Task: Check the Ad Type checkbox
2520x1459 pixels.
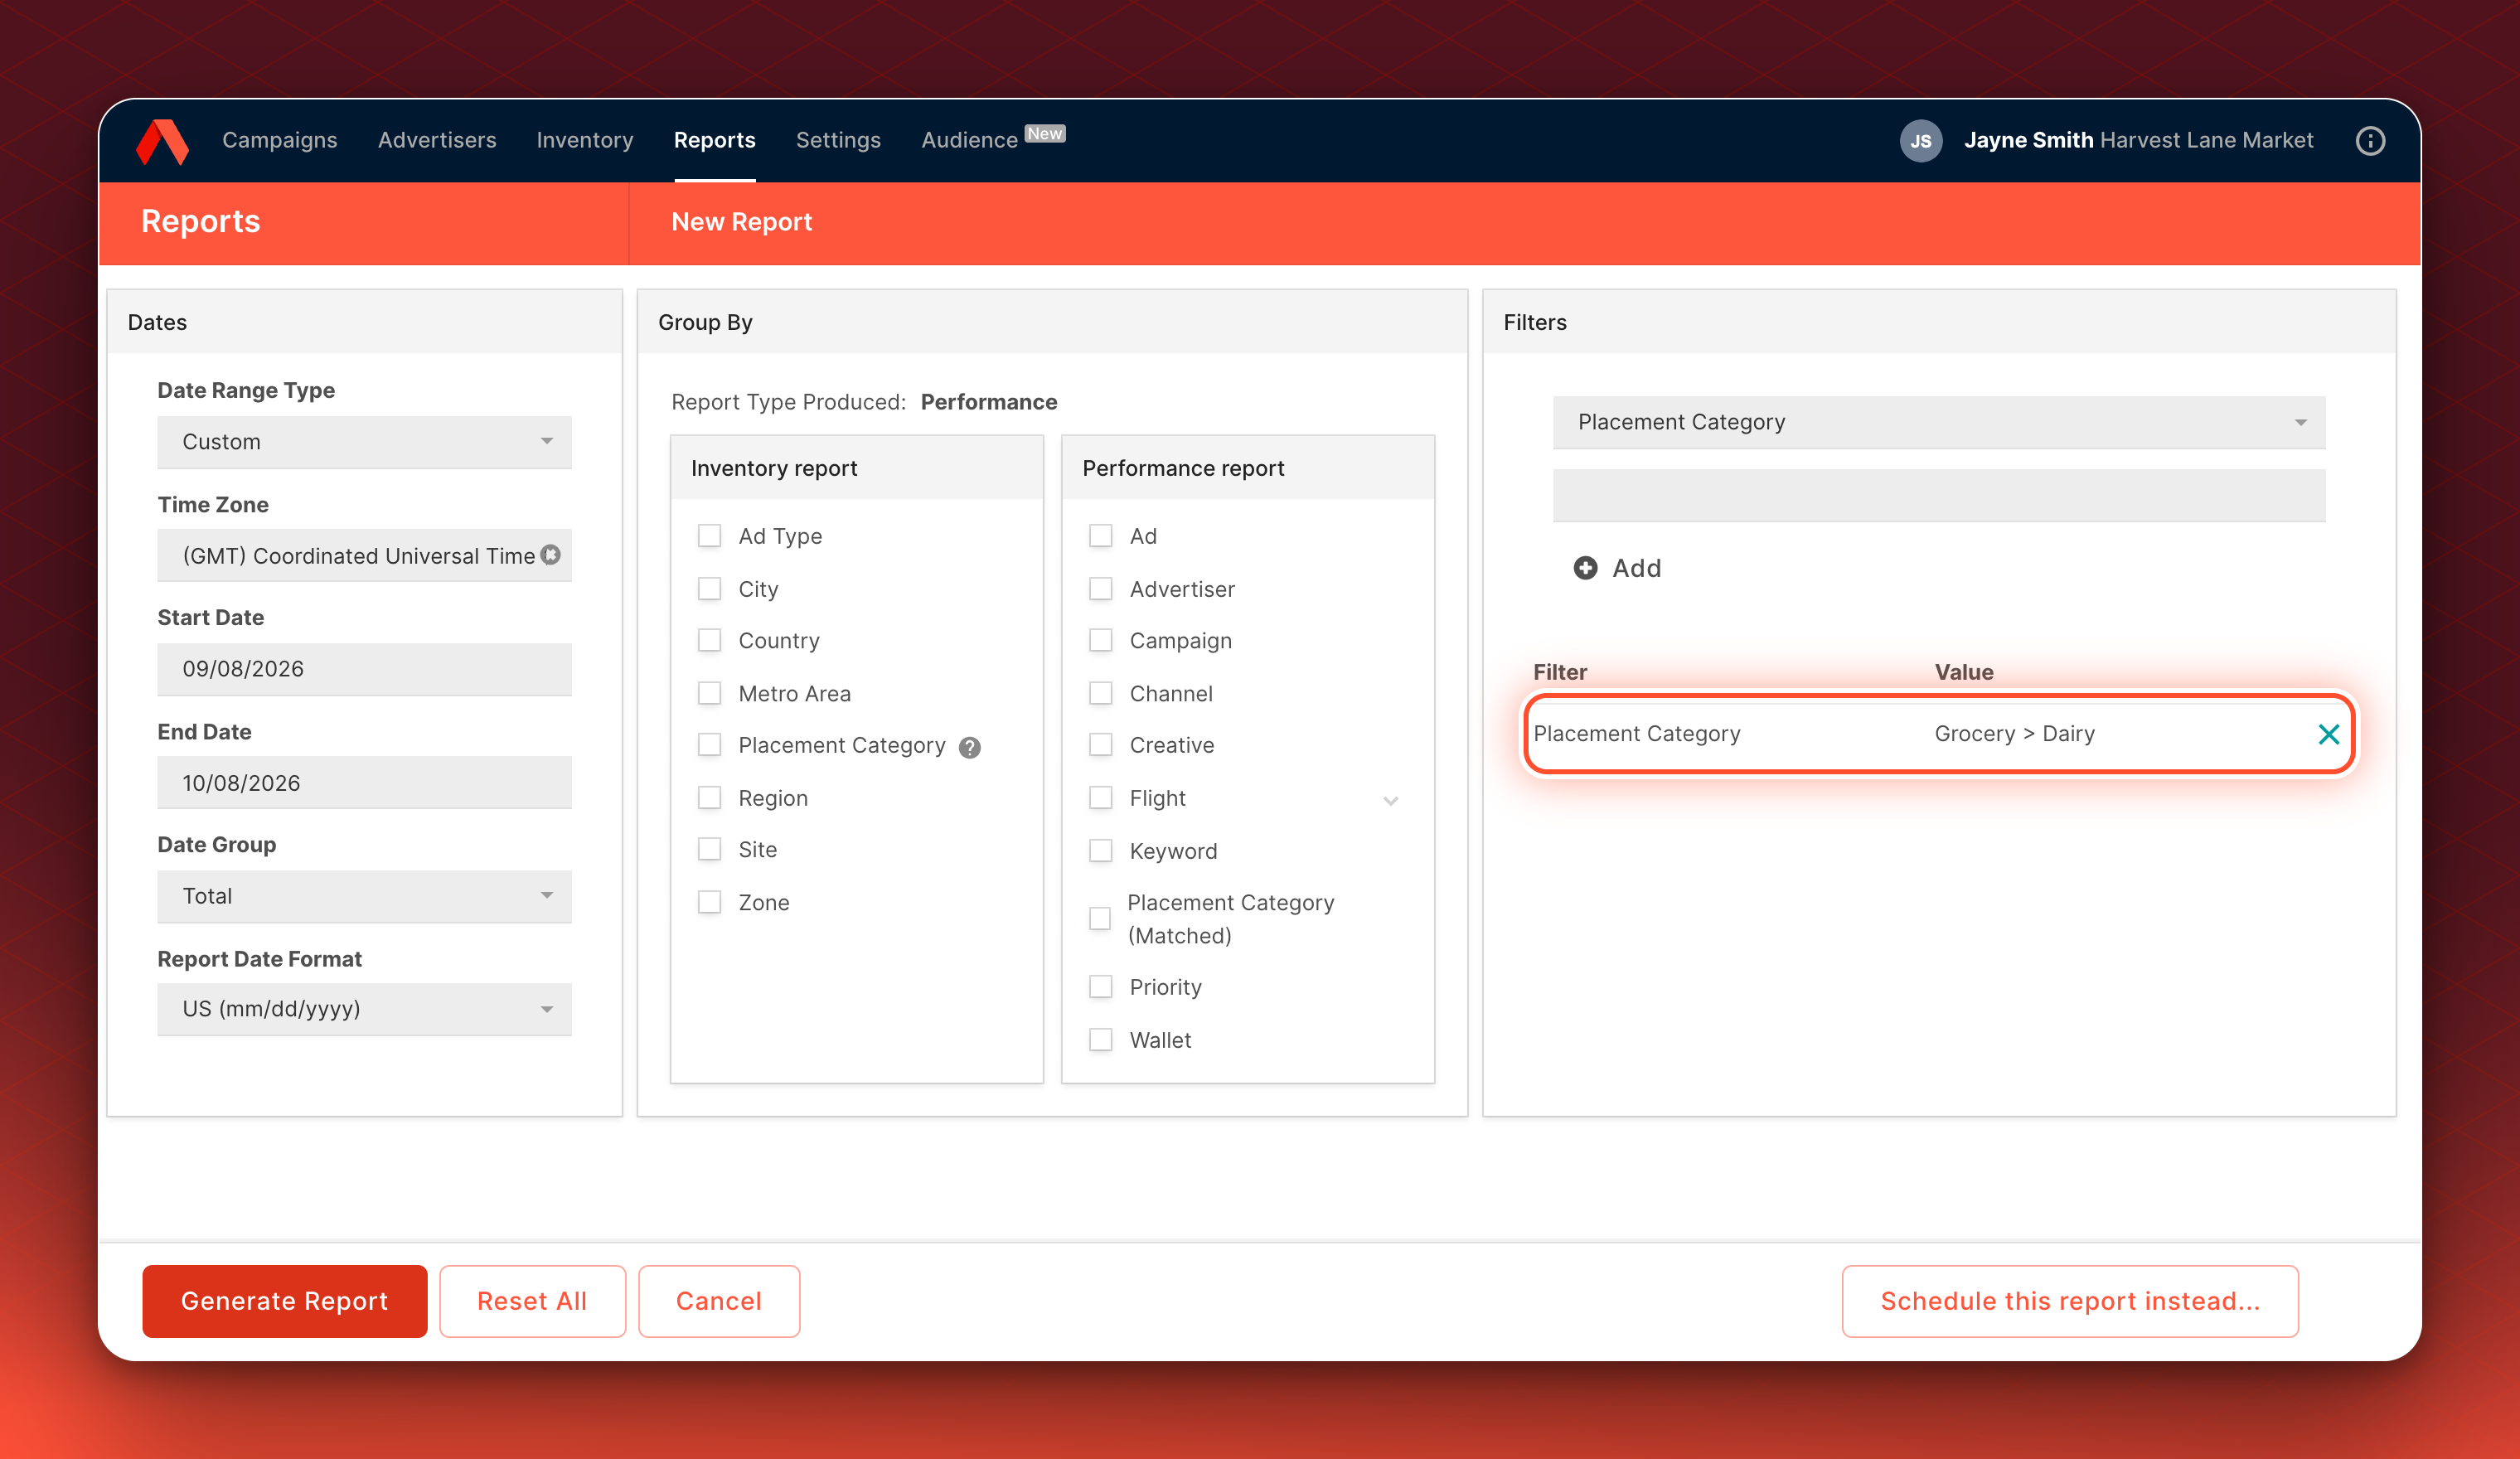Action: pyautogui.click(x=709, y=536)
